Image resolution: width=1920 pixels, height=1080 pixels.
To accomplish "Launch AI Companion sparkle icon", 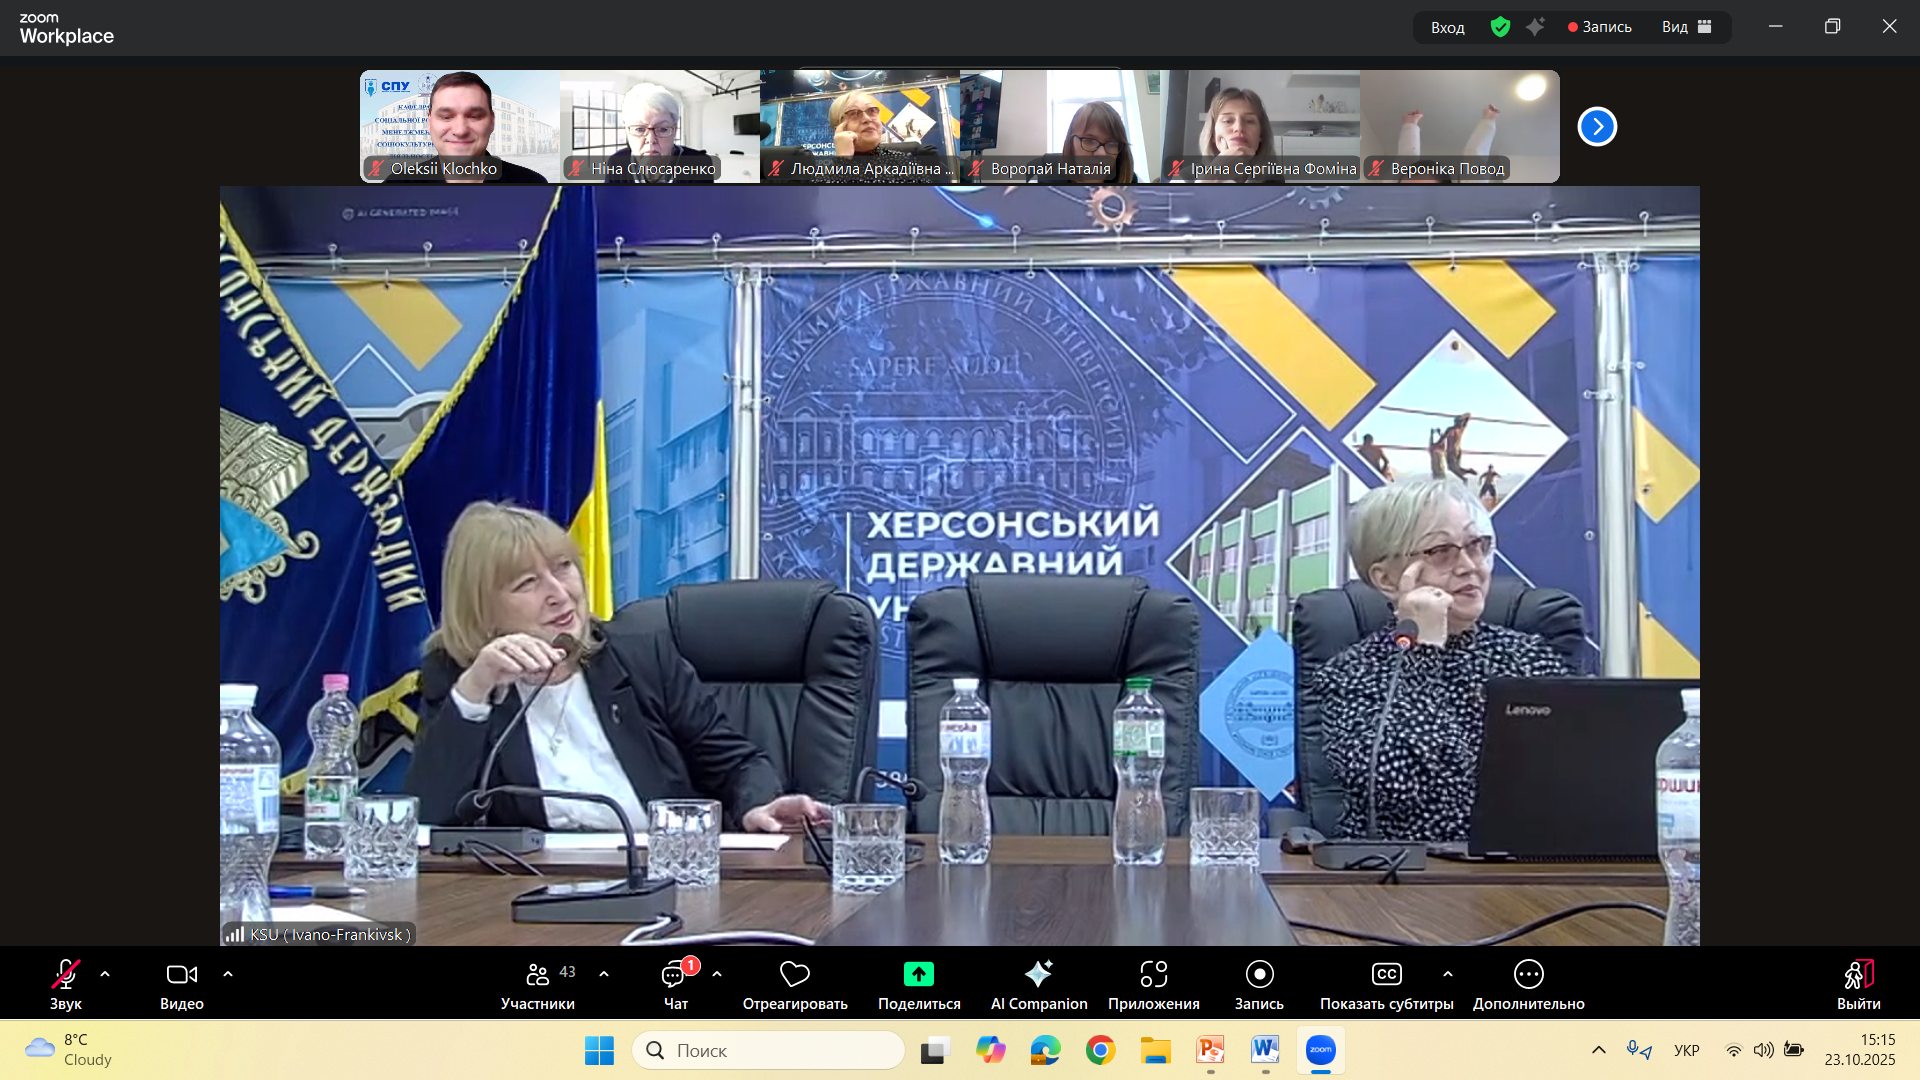I will pos(1038,974).
